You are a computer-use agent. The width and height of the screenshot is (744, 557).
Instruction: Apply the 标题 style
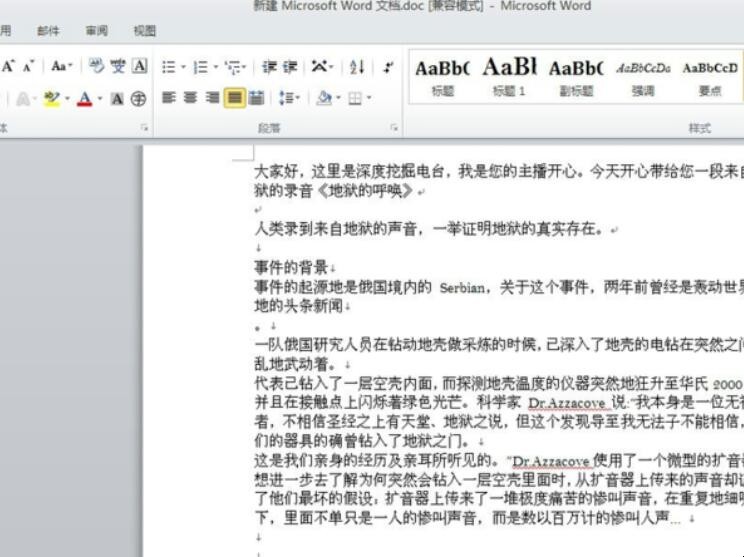(442, 77)
